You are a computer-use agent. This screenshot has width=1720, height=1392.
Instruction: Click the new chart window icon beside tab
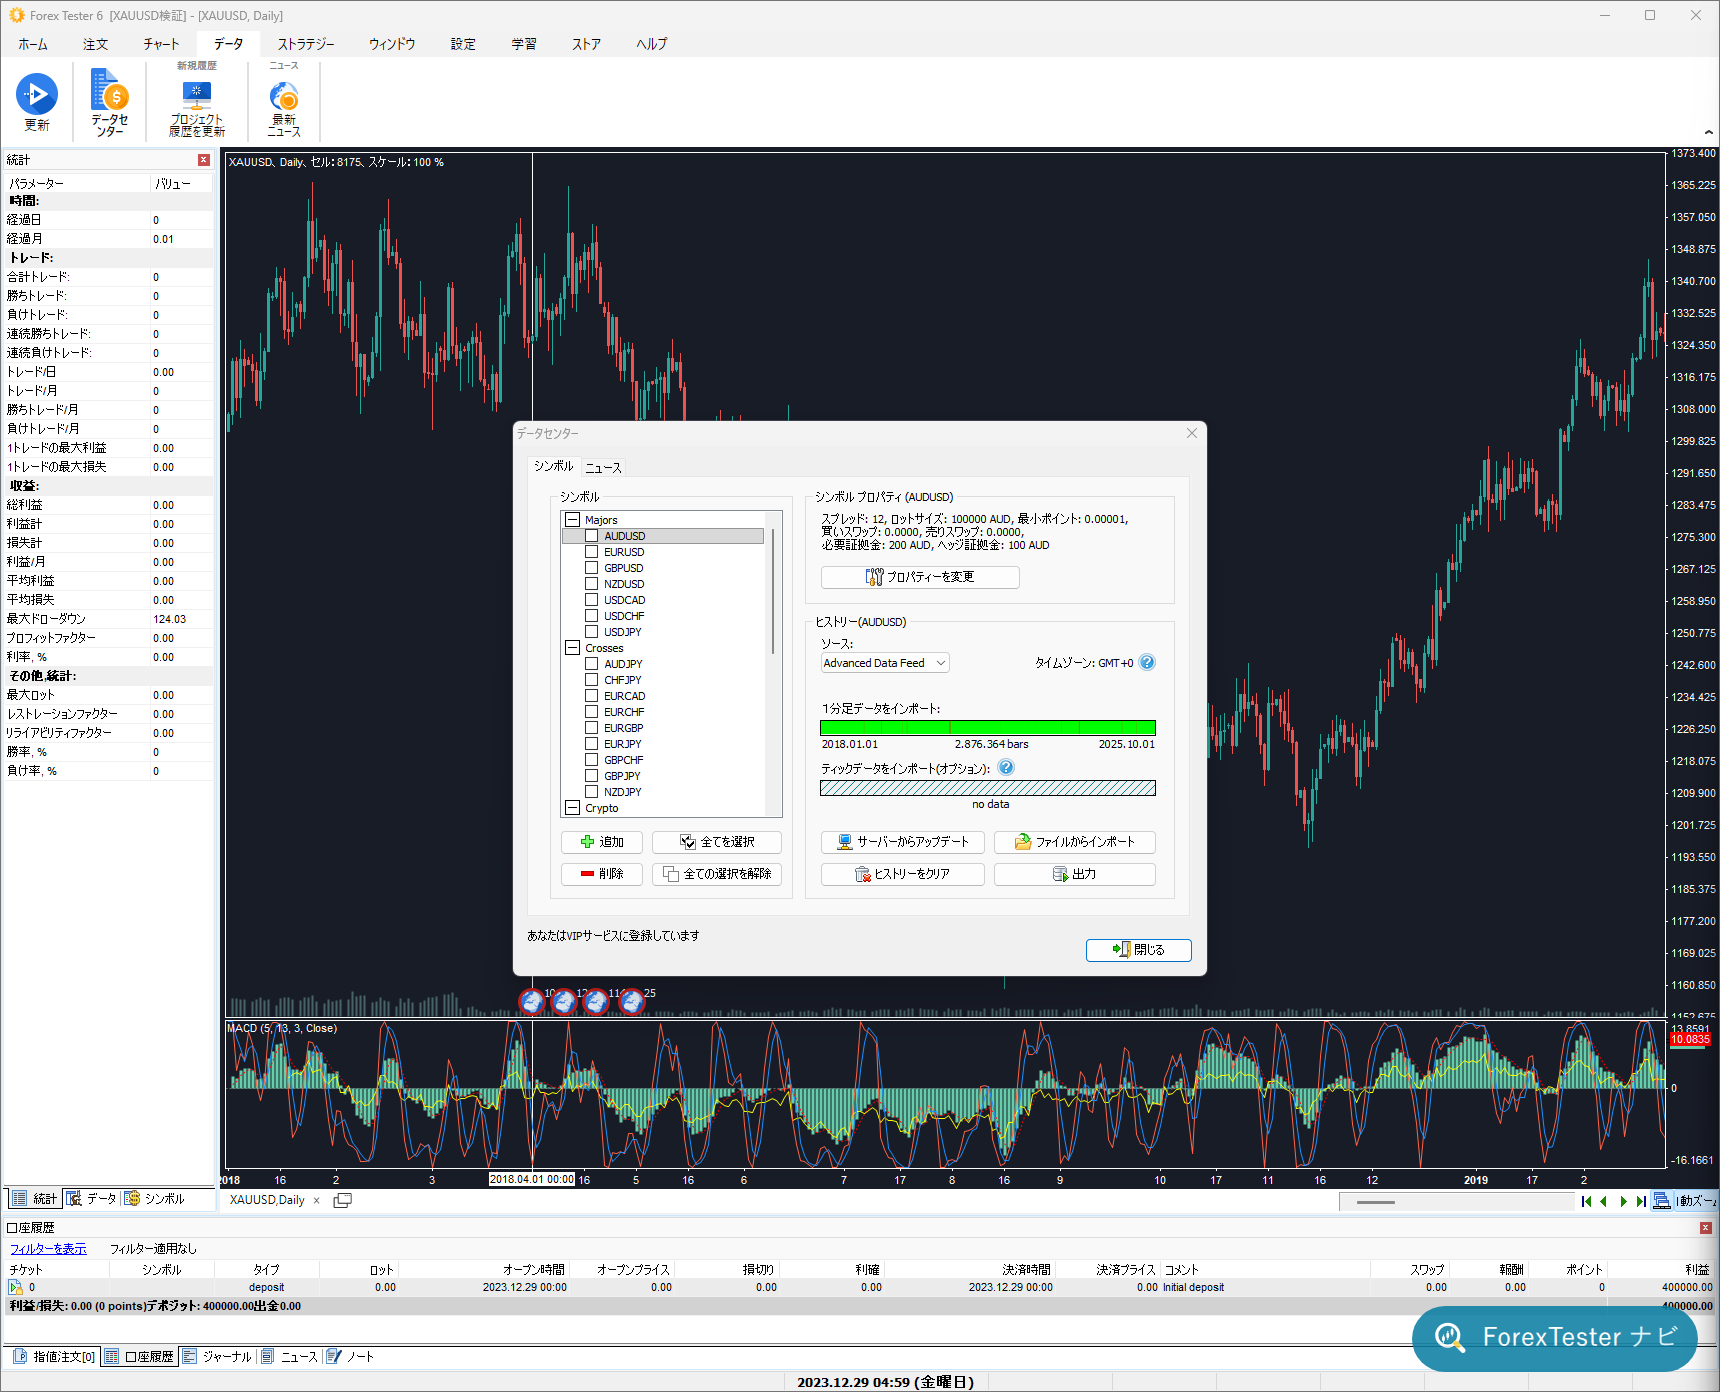pos(342,1200)
